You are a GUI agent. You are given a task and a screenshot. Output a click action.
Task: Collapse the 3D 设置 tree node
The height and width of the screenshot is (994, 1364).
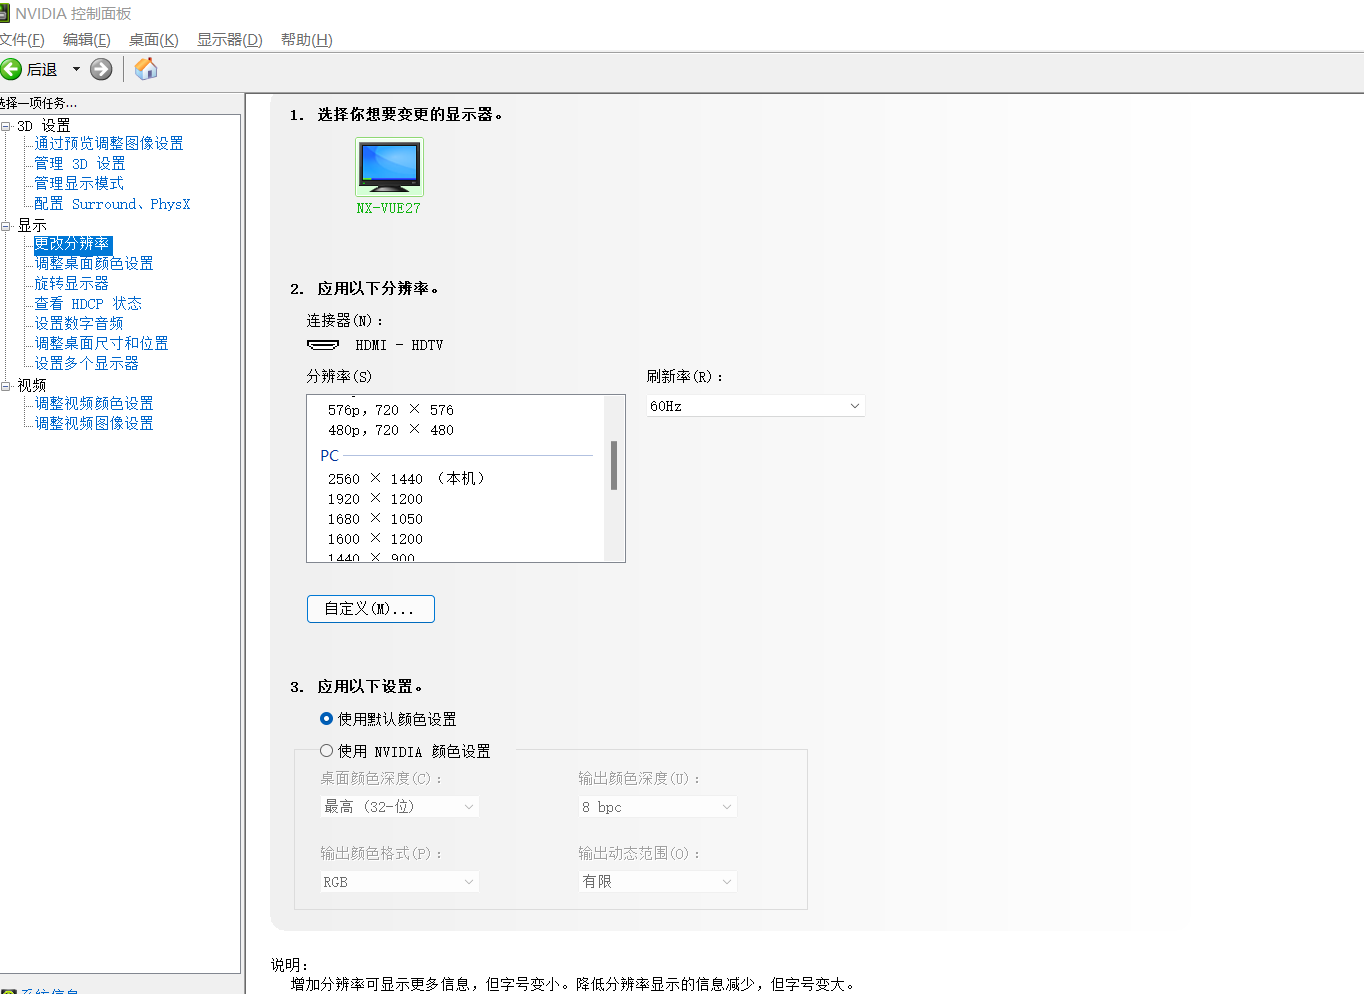pyautogui.click(x=6, y=126)
